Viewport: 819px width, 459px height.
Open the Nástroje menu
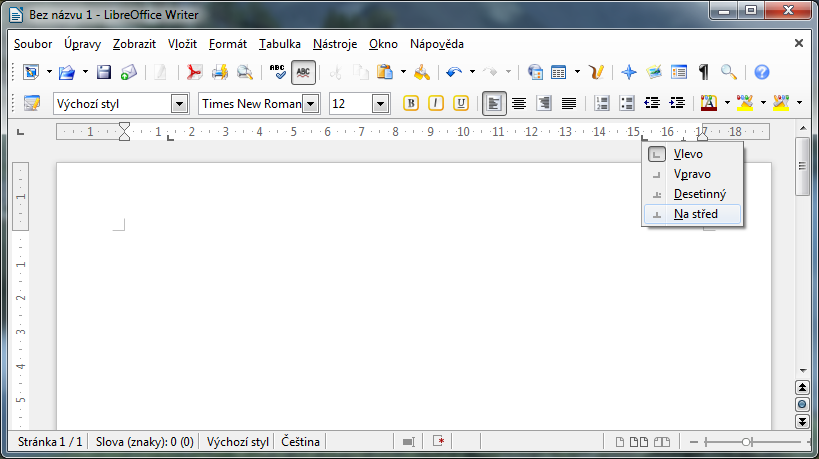[x=335, y=44]
